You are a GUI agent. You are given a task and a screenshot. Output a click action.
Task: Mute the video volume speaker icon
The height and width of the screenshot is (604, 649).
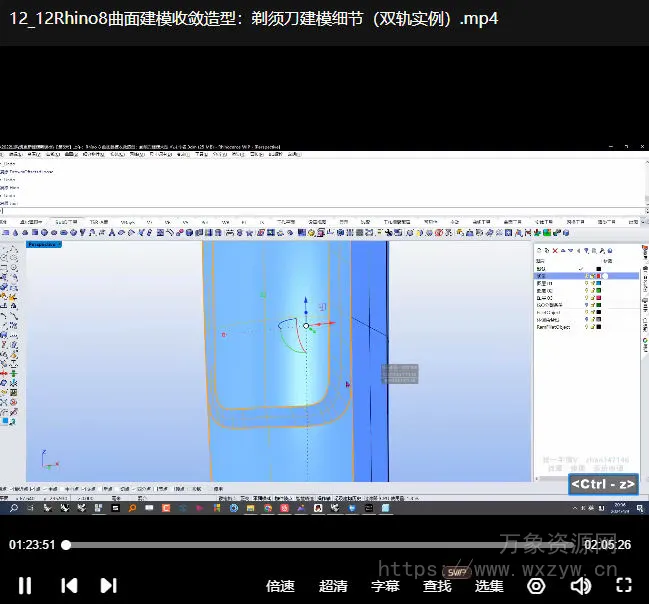pos(580,586)
